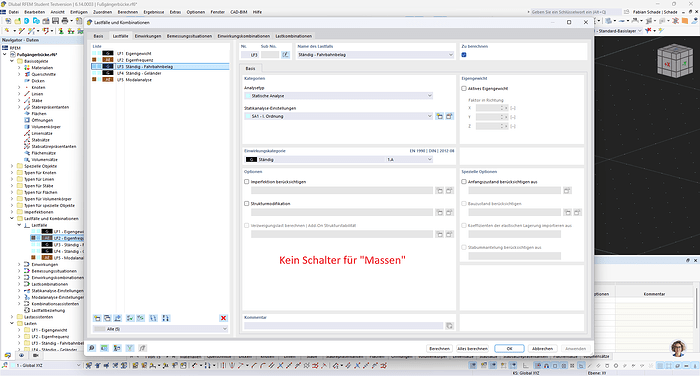Switch to the Einwirkungen tab

(148, 36)
